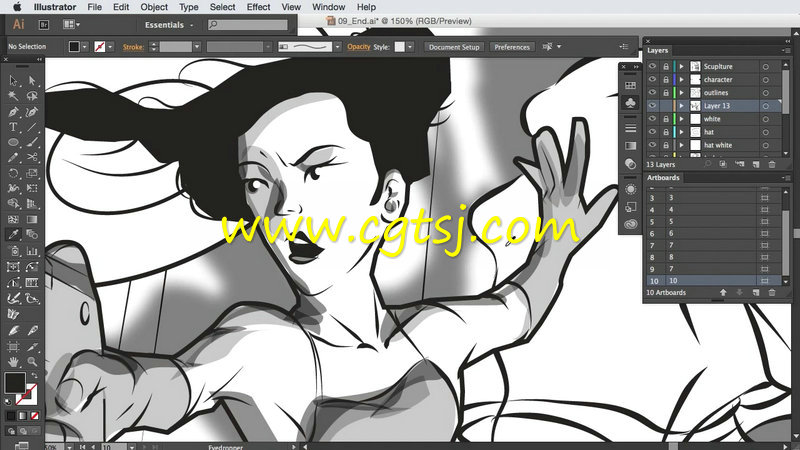Viewport: 800px width, 450px height.
Task: Select the Scale tool
Action: (32, 173)
